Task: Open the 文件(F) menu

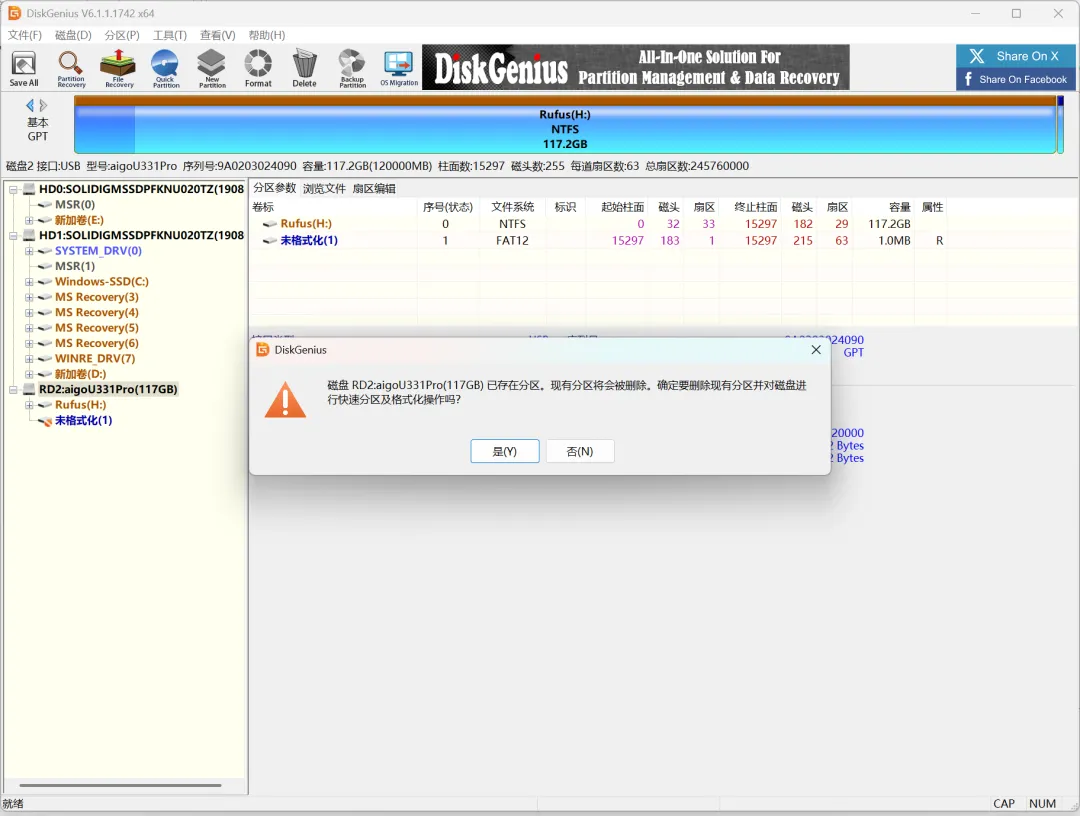Action: point(24,35)
